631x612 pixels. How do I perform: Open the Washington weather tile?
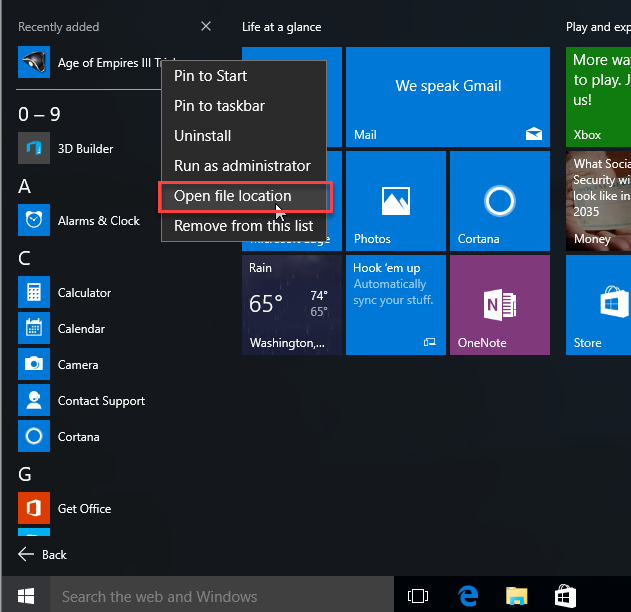point(292,305)
